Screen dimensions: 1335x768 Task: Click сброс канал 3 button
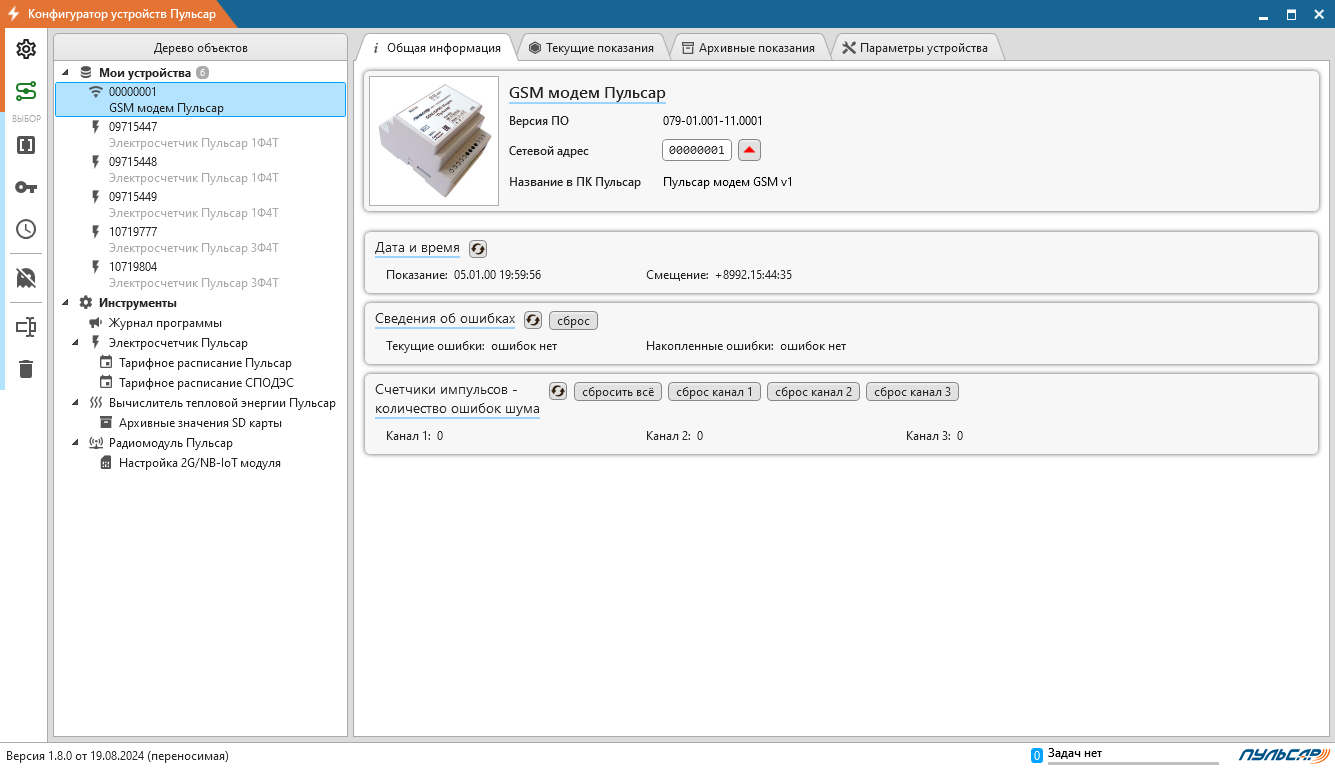click(912, 391)
